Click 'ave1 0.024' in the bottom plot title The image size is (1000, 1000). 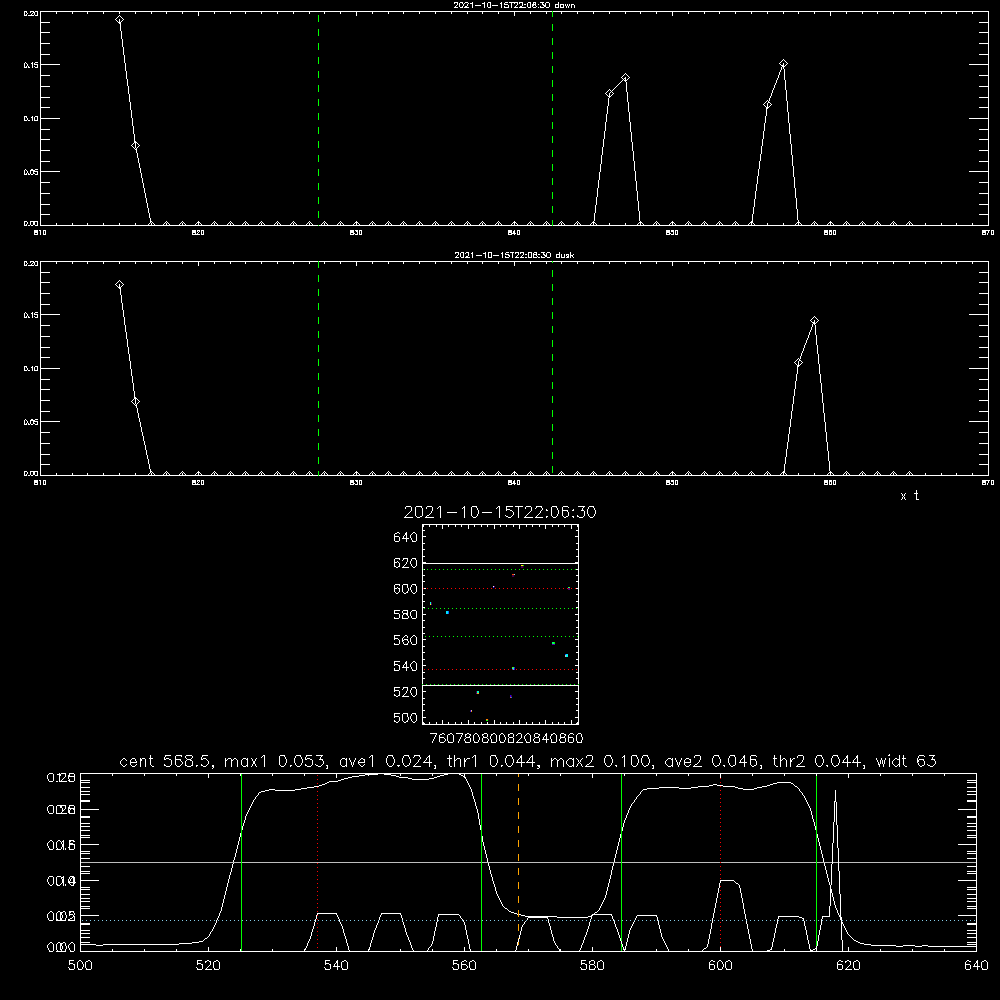(x=386, y=761)
